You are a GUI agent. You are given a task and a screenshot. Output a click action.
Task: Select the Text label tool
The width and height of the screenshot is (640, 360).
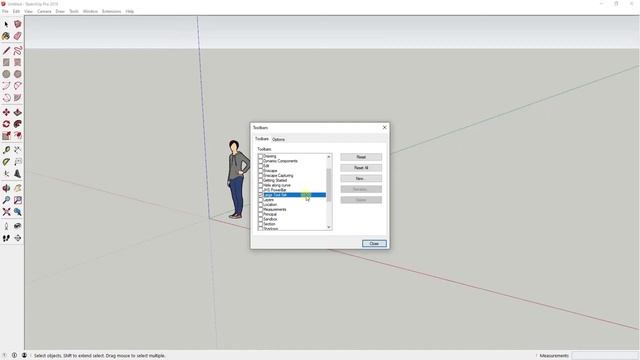(x=18, y=162)
